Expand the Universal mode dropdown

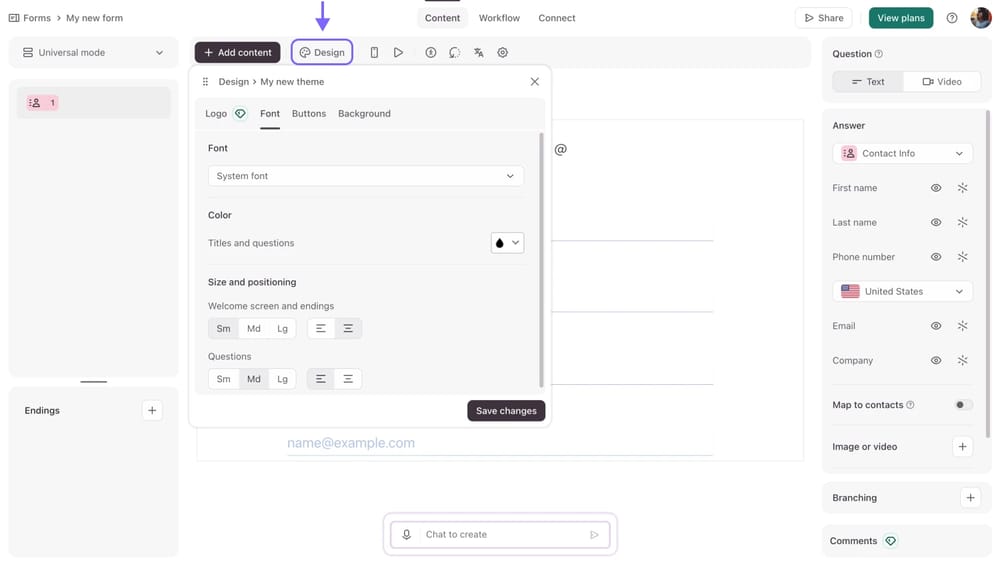pos(93,53)
